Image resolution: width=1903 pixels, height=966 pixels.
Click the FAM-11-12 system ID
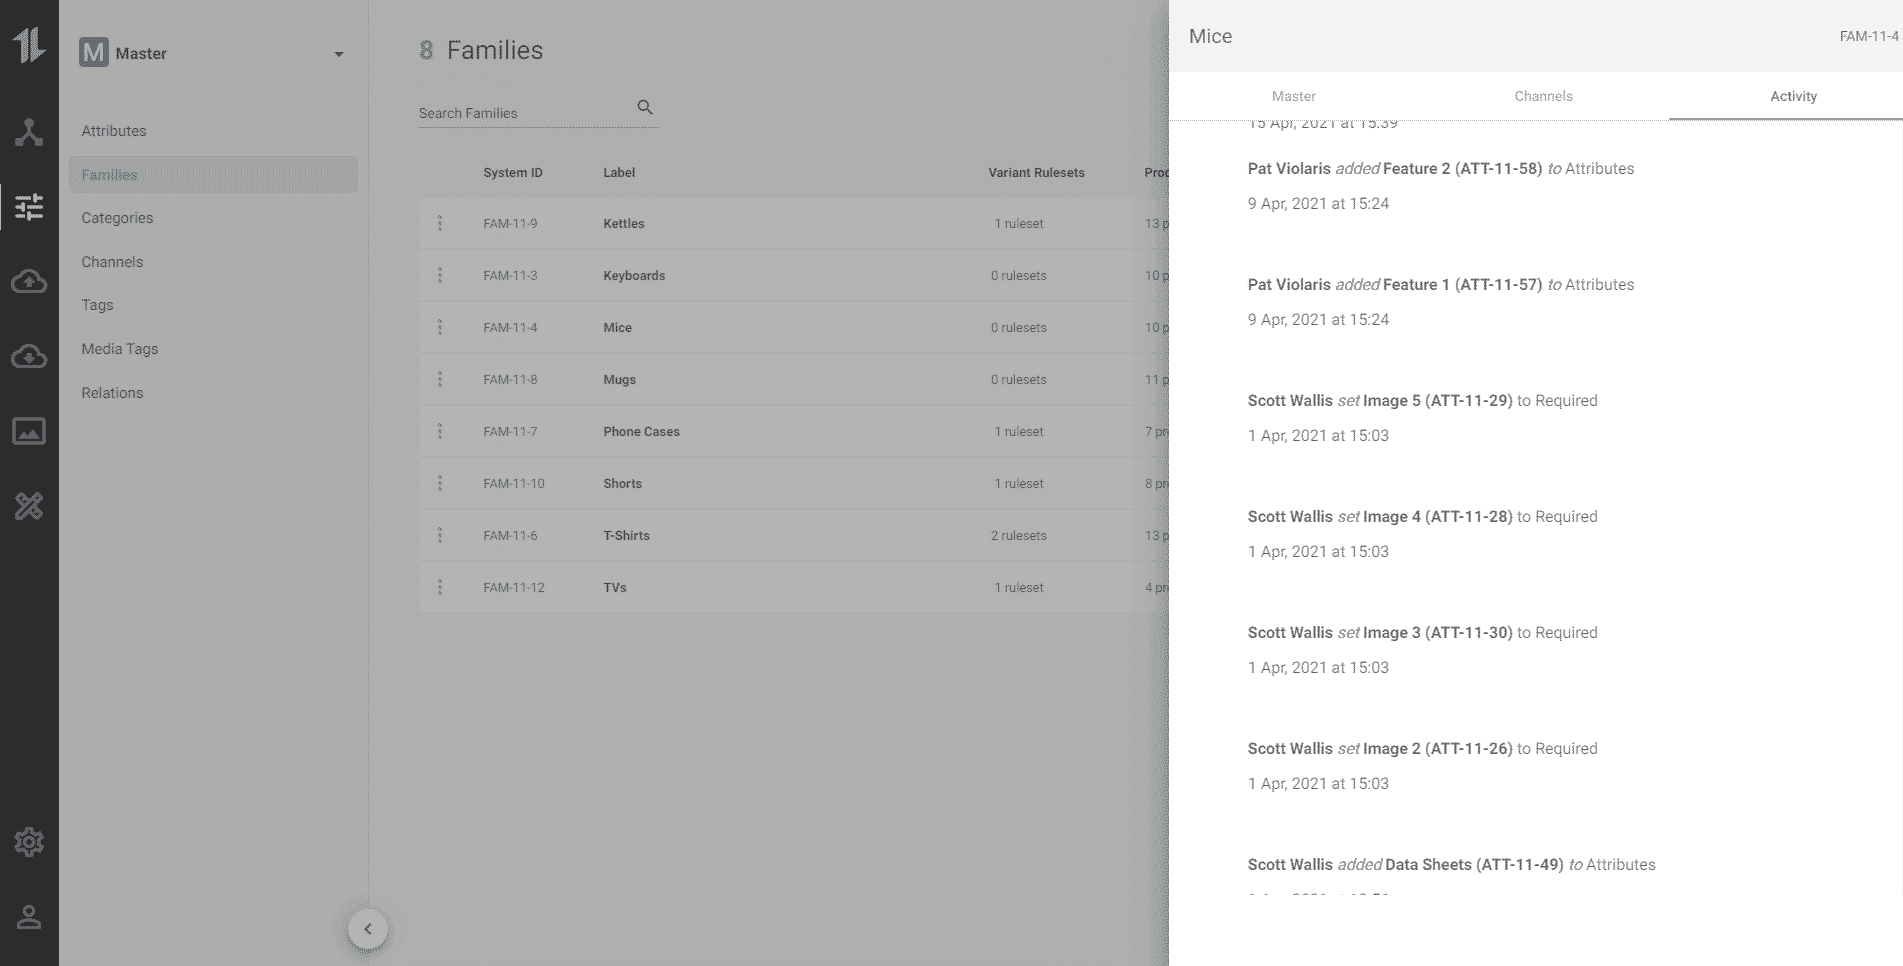click(x=514, y=588)
